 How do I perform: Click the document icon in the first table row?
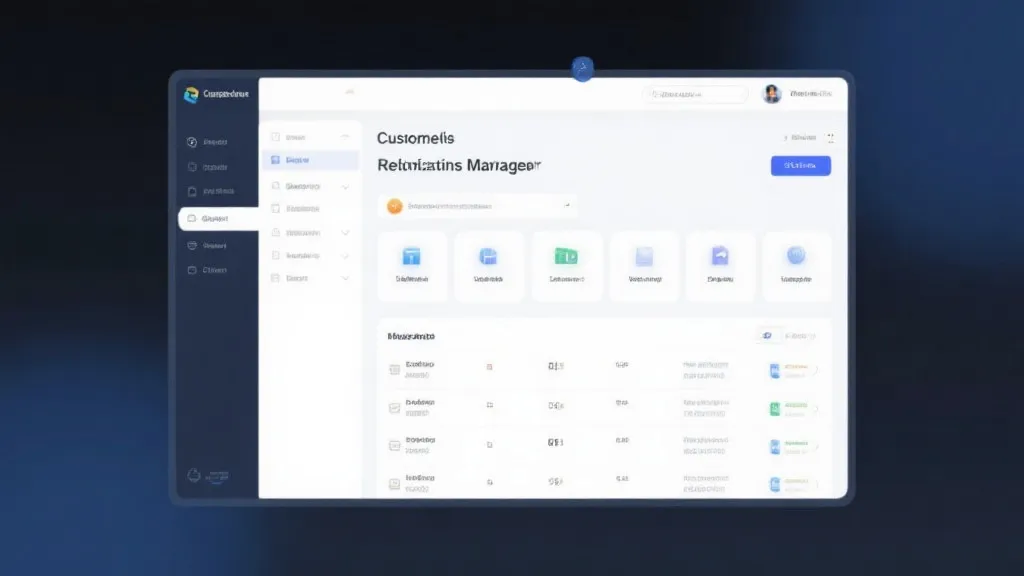(396, 368)
